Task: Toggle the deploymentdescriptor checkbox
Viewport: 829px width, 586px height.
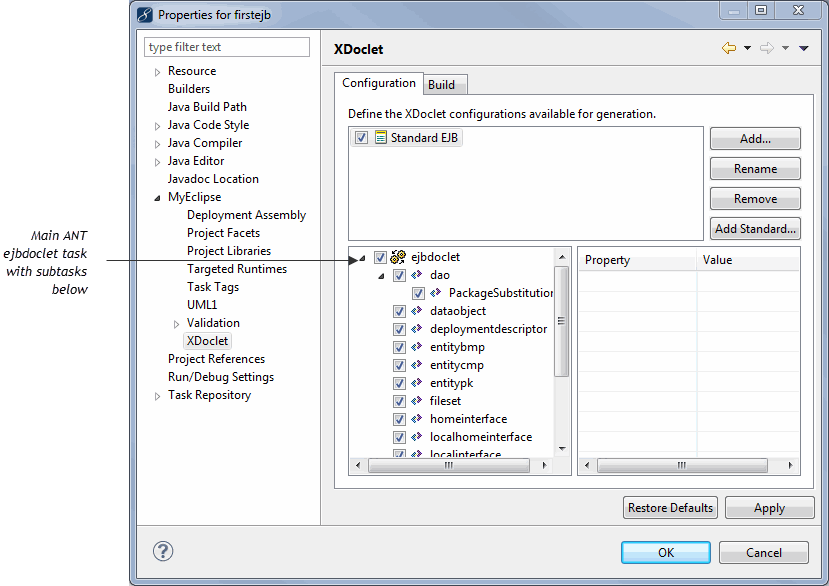Action: (400, 329)
